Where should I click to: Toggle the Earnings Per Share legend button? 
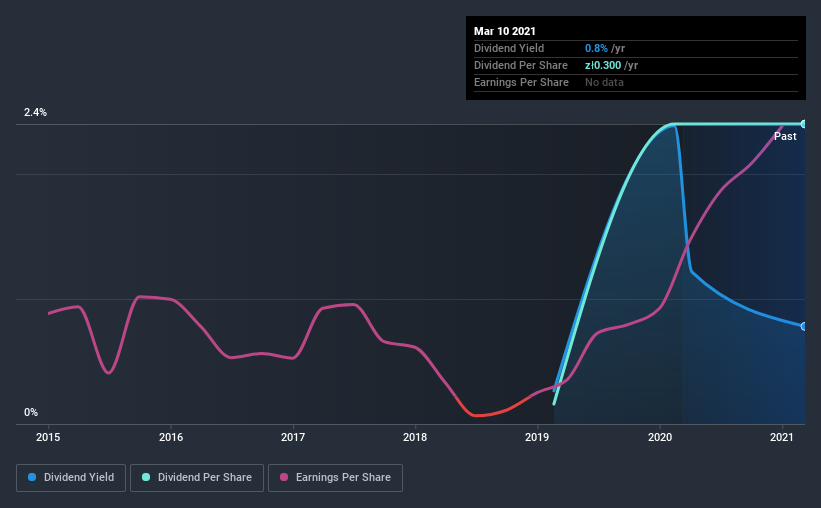[335, 478]
